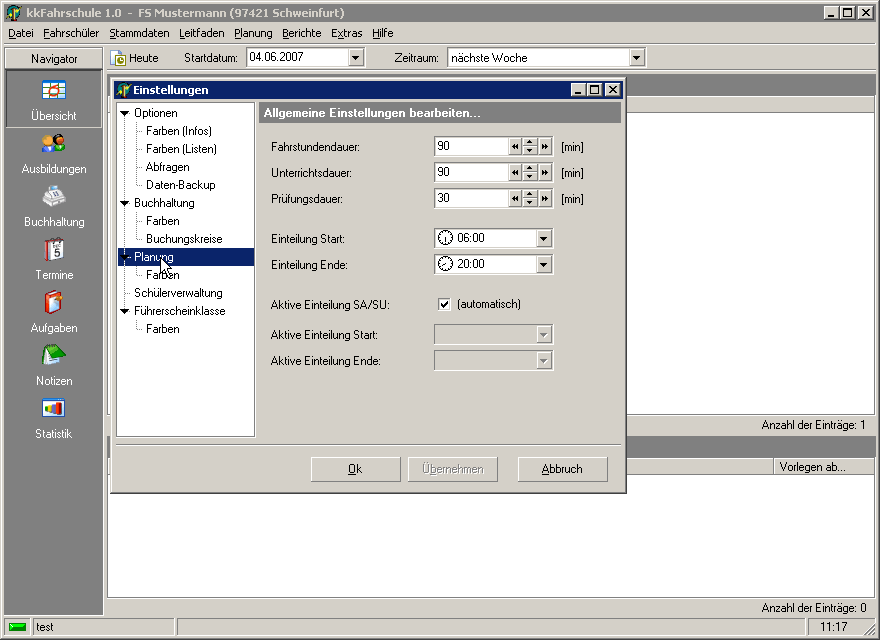Open the Extras menu
Screen dimensions: 880x640
tap(346, 33)
